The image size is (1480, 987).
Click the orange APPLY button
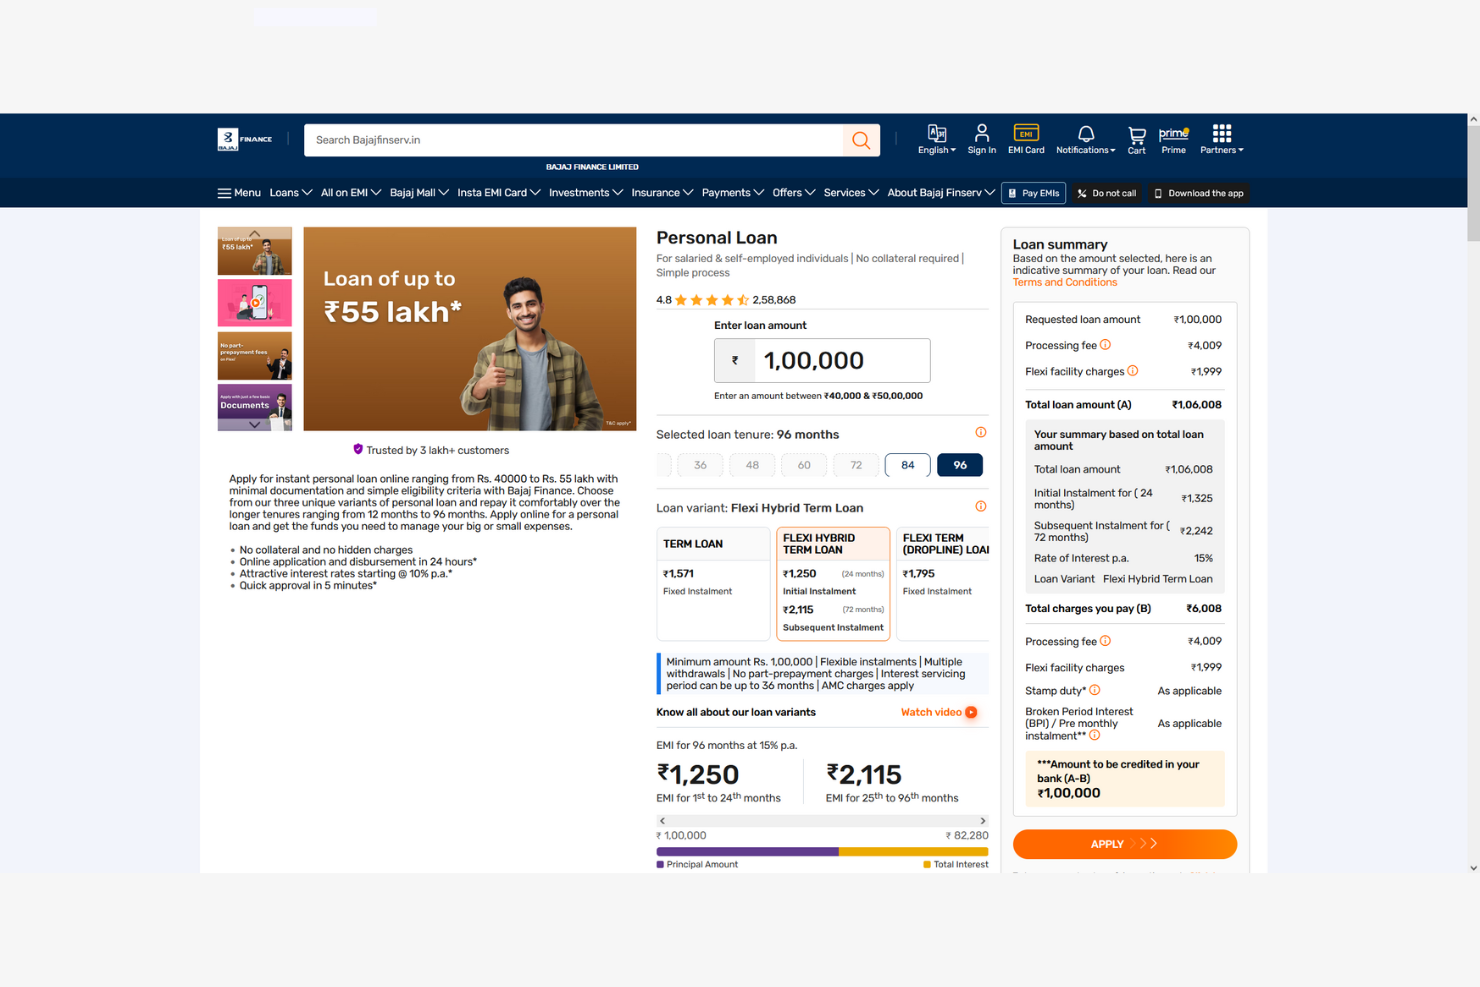pyautogui.click(x=1124, y=844)
